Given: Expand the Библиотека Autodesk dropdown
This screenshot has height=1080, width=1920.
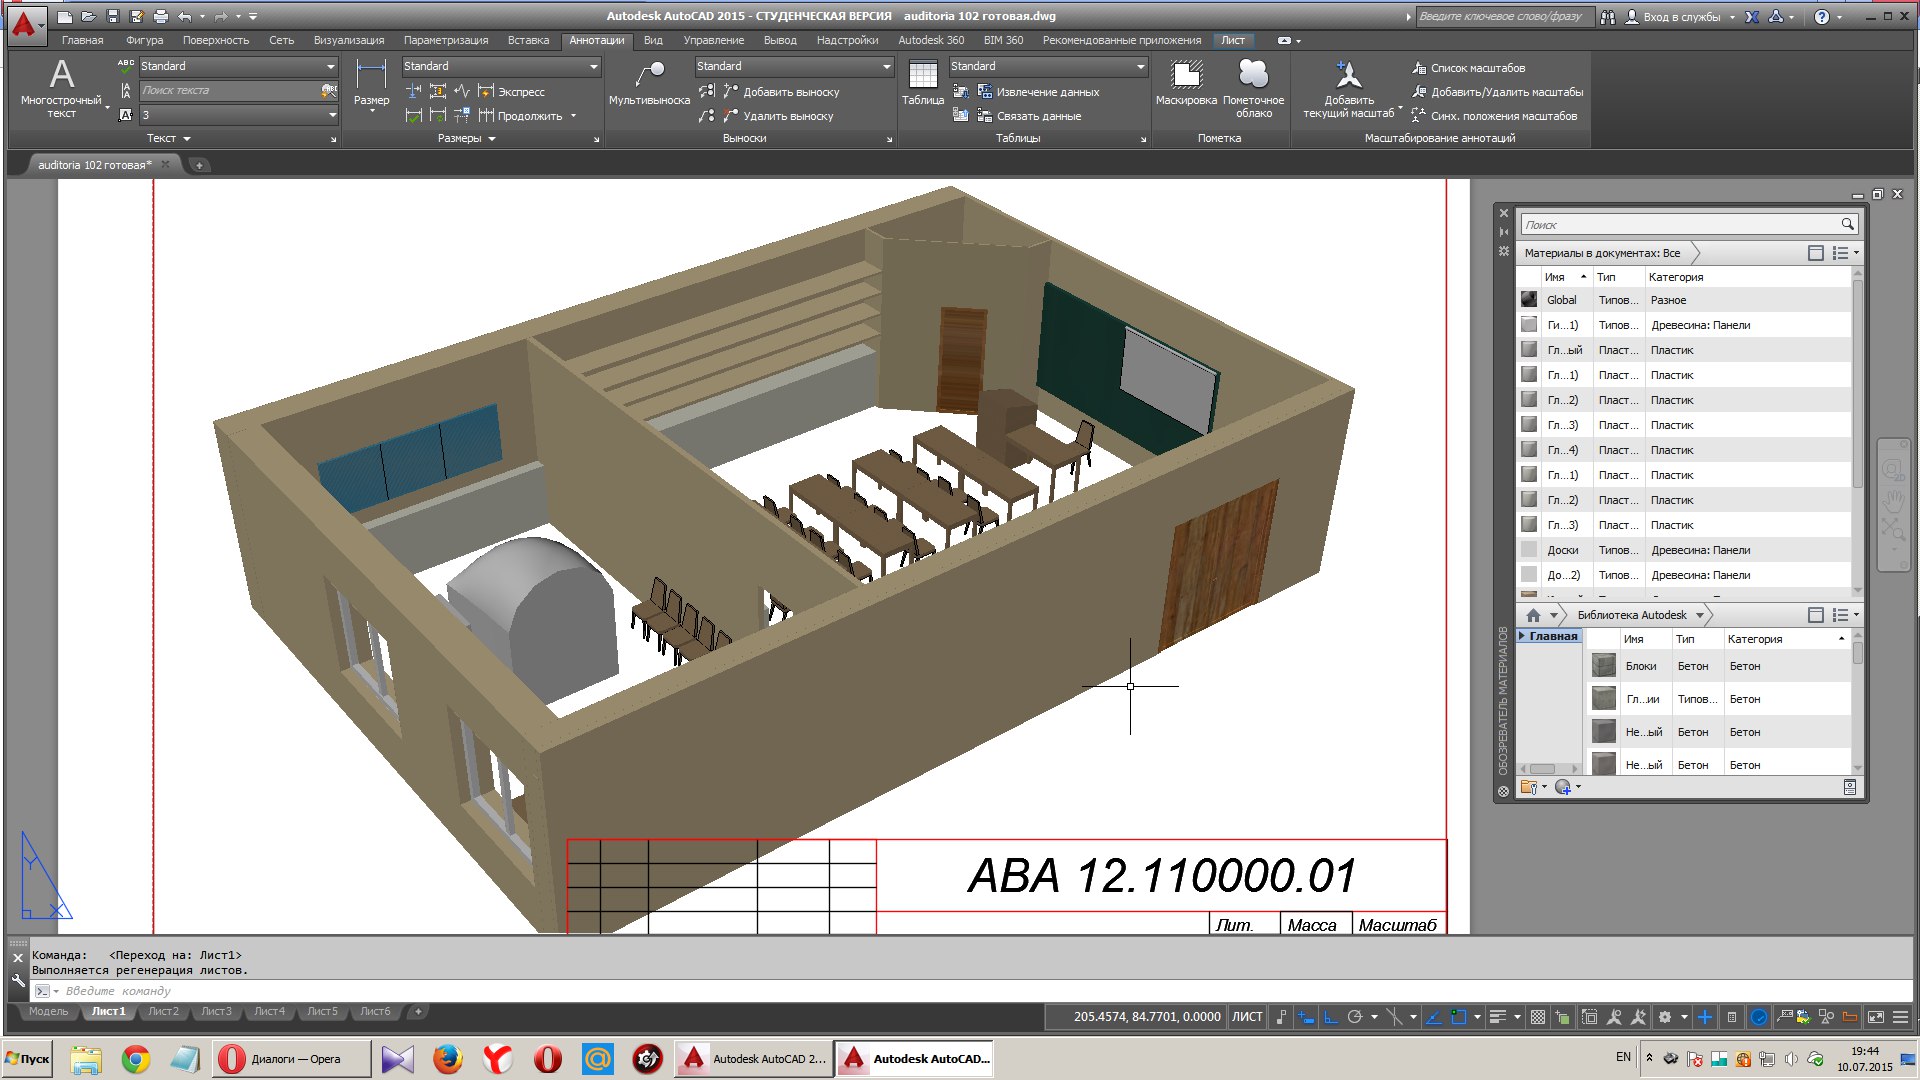Looking at the screenshot, I should click(1699, 615).
